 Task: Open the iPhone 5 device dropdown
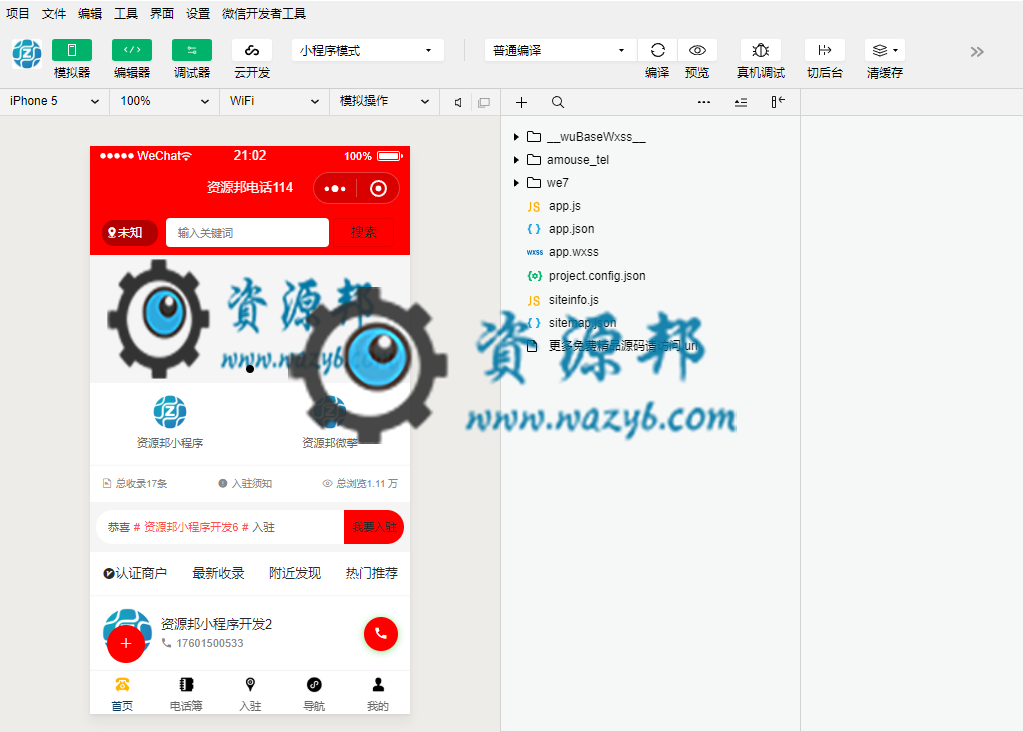(x=54, y=101)
